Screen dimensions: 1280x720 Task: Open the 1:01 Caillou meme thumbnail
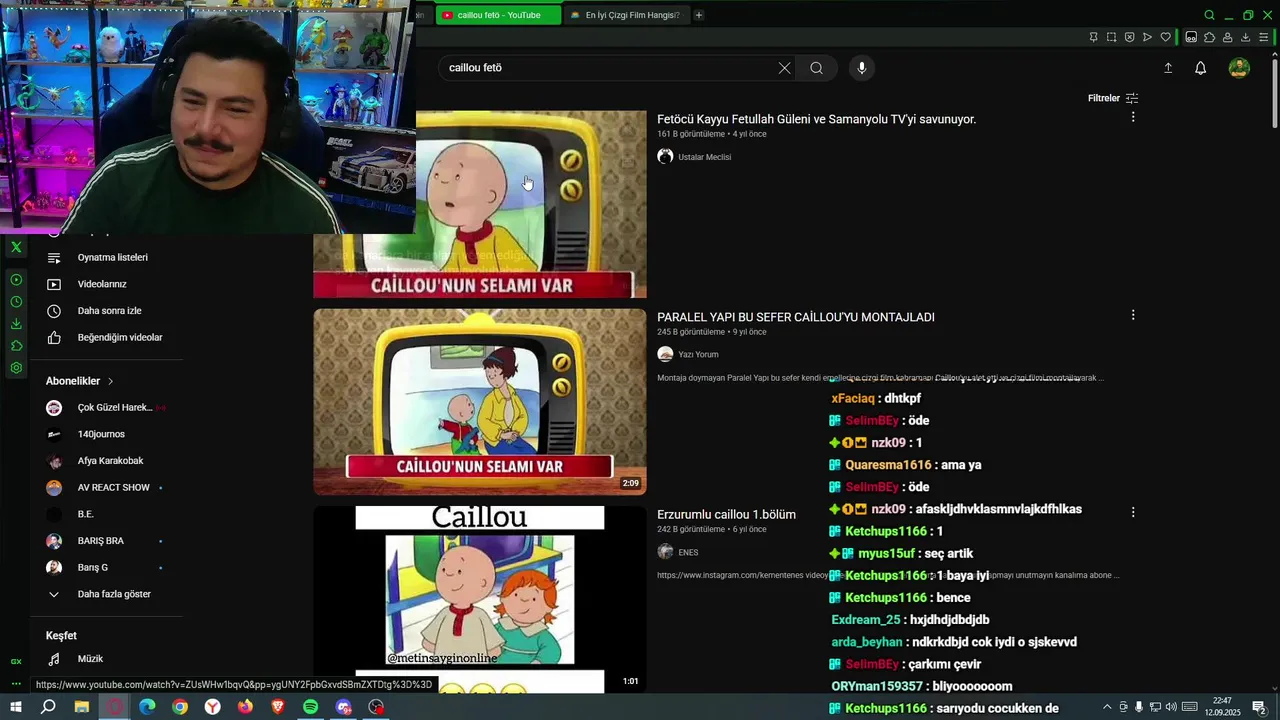pyautogui.click(x=480, y=598)
